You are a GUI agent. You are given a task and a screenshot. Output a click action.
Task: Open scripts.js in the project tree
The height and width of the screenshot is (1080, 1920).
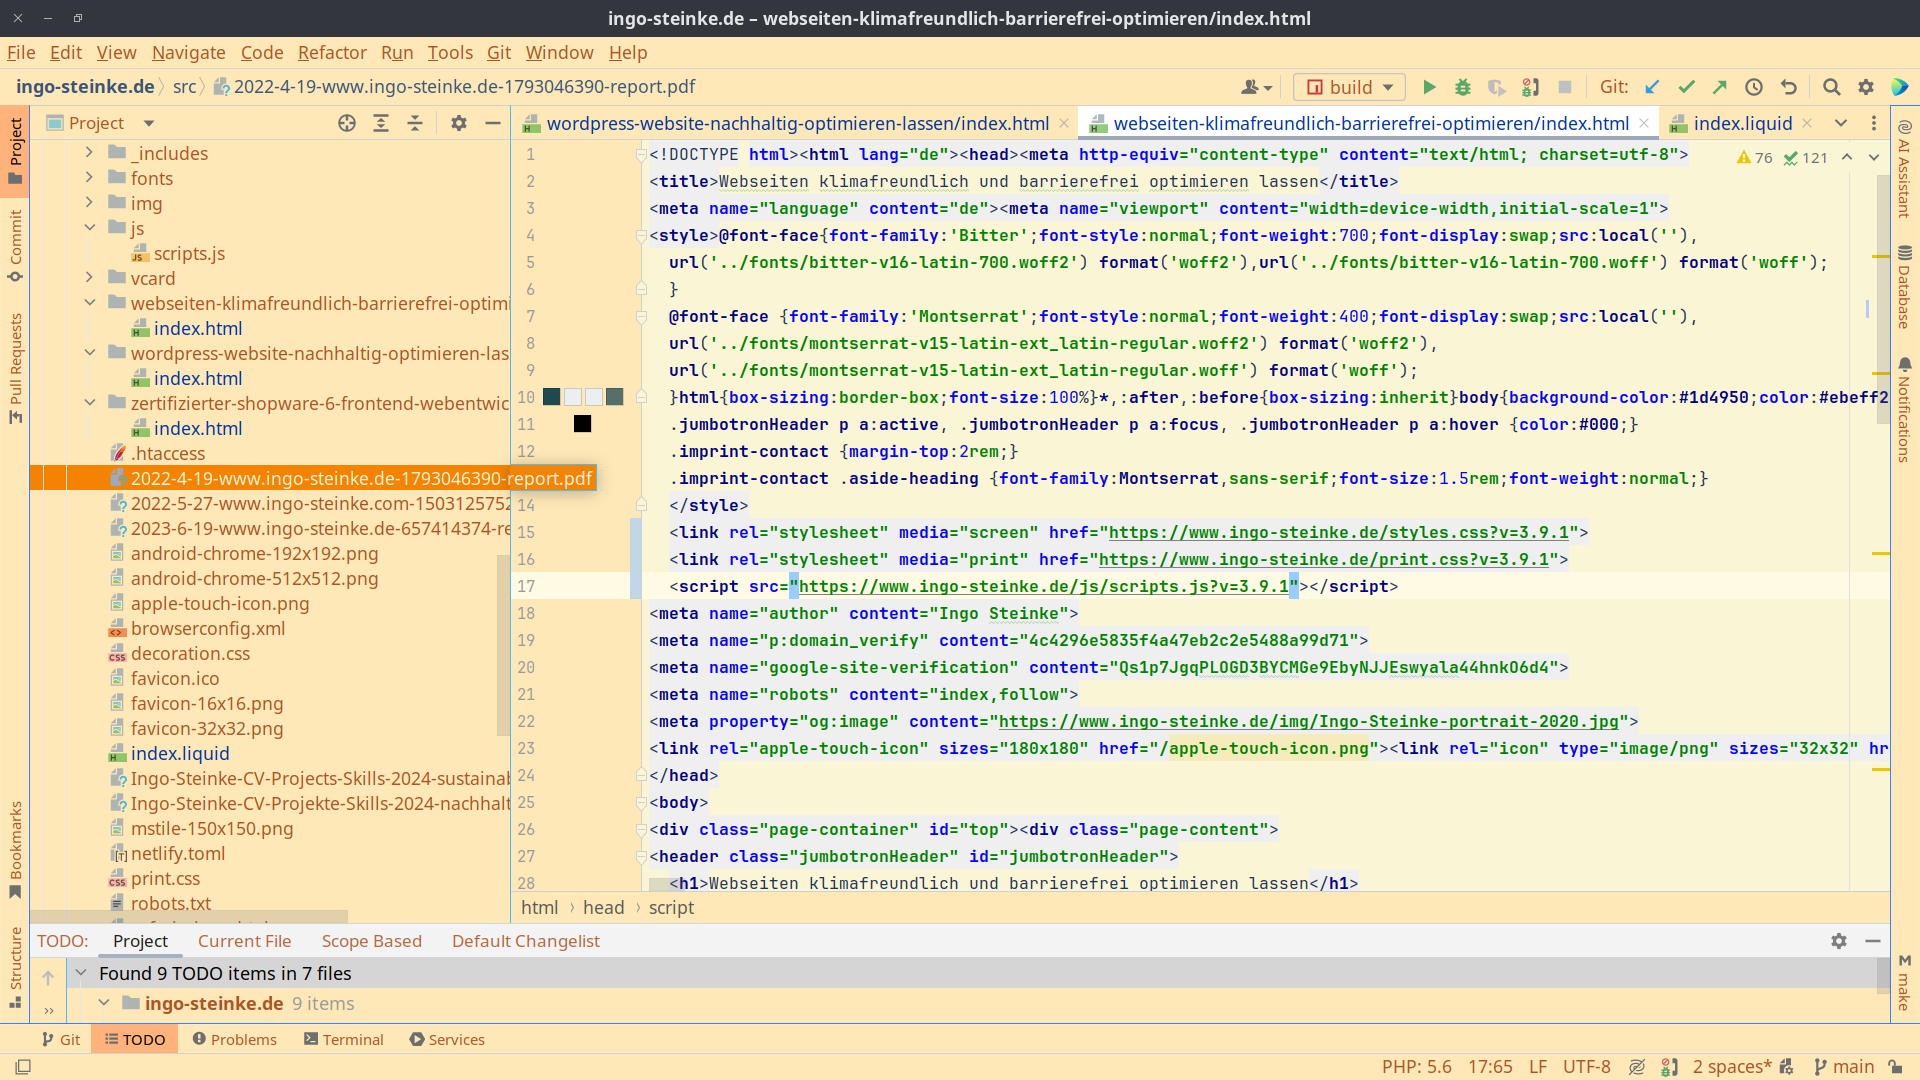[x=189, y=253]
